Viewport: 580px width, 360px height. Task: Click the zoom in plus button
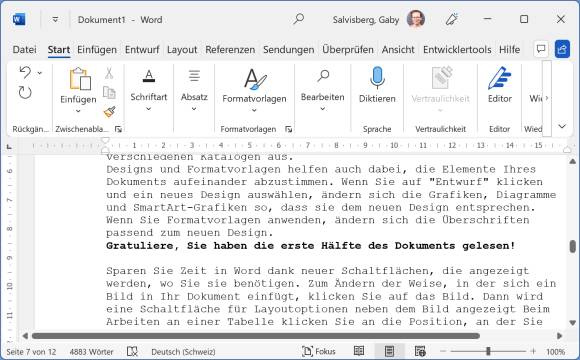coord(533,351)
